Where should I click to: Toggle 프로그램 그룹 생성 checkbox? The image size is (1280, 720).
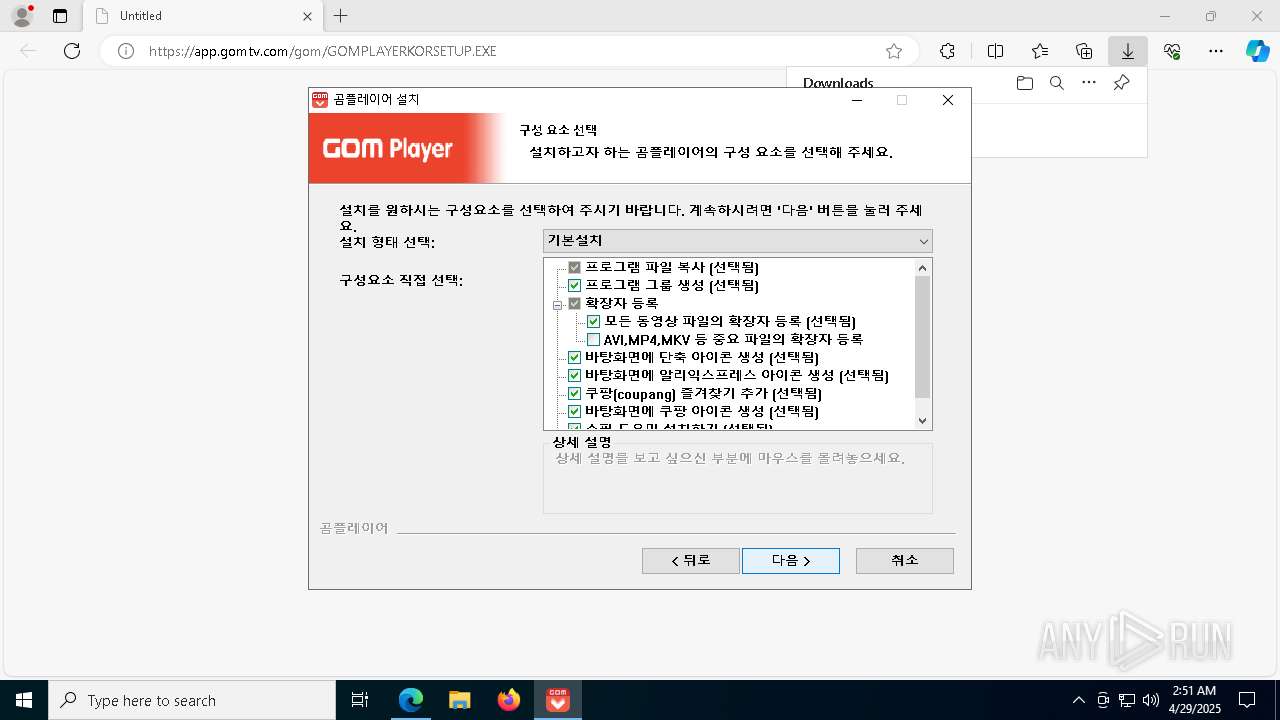pos(574,286)
